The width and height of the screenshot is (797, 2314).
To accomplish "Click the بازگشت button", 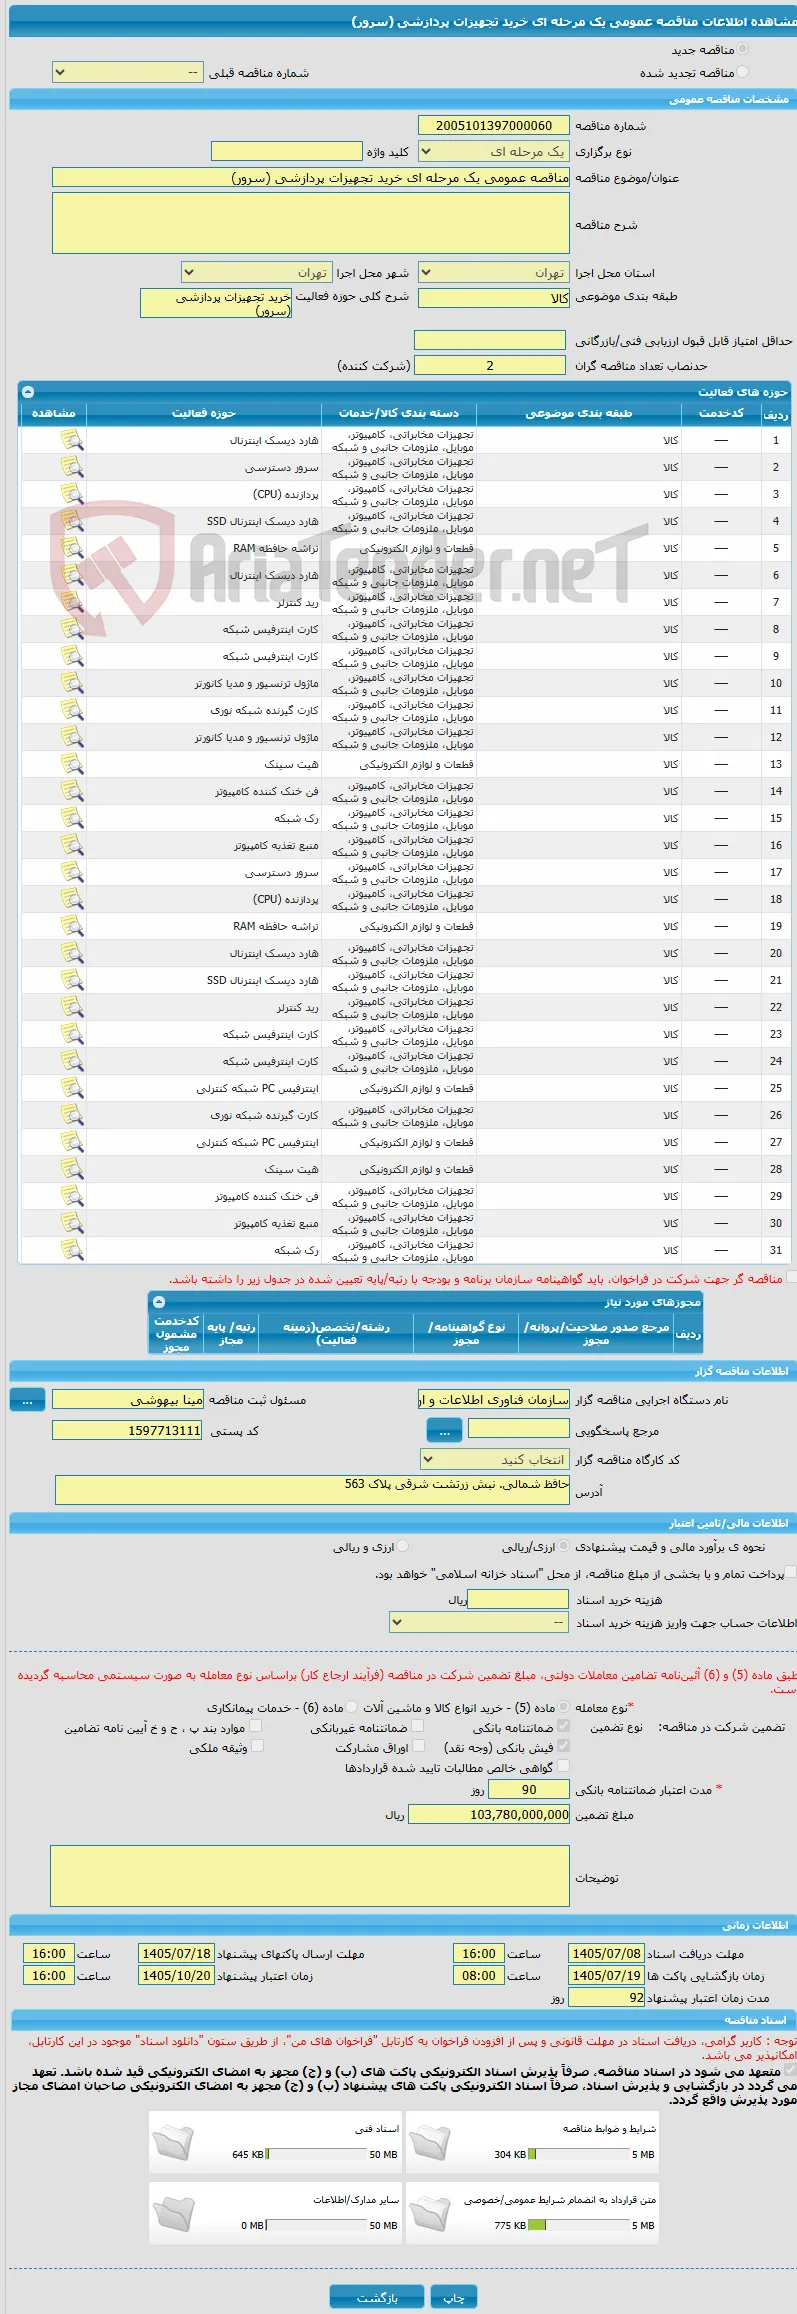I will click(x=378, y=2297).
